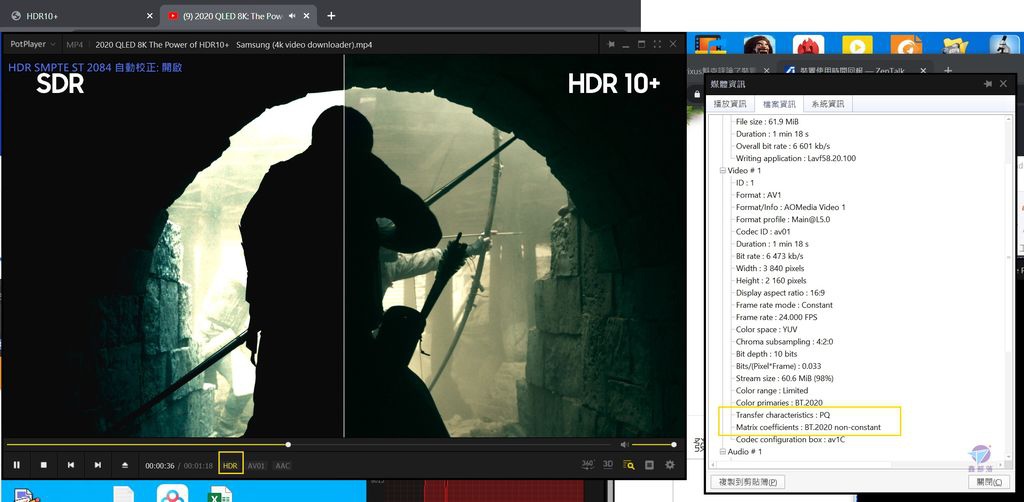Mute audio via the speaker icon
This screenshot has width=1024, height=502.
(x=625, y=445)
